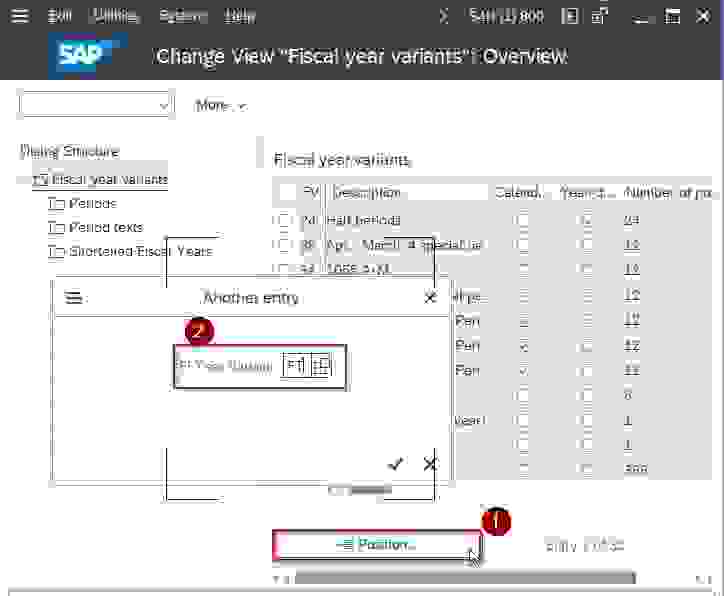The width and height of the screenshot is (724, 596).
Task: Select the Apr.-March row marker
Action: point(284,244)
